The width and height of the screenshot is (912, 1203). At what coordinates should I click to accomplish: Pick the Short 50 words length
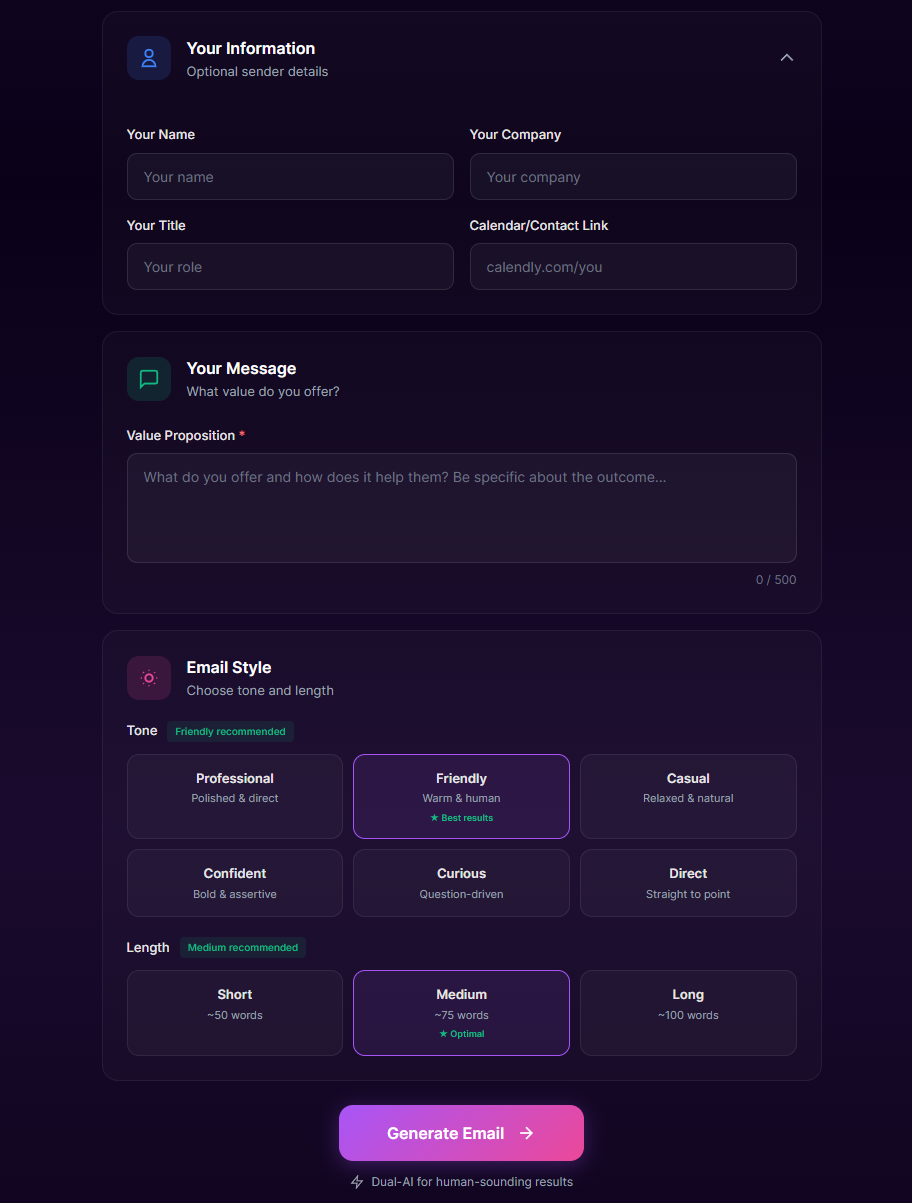[234, 1013]
